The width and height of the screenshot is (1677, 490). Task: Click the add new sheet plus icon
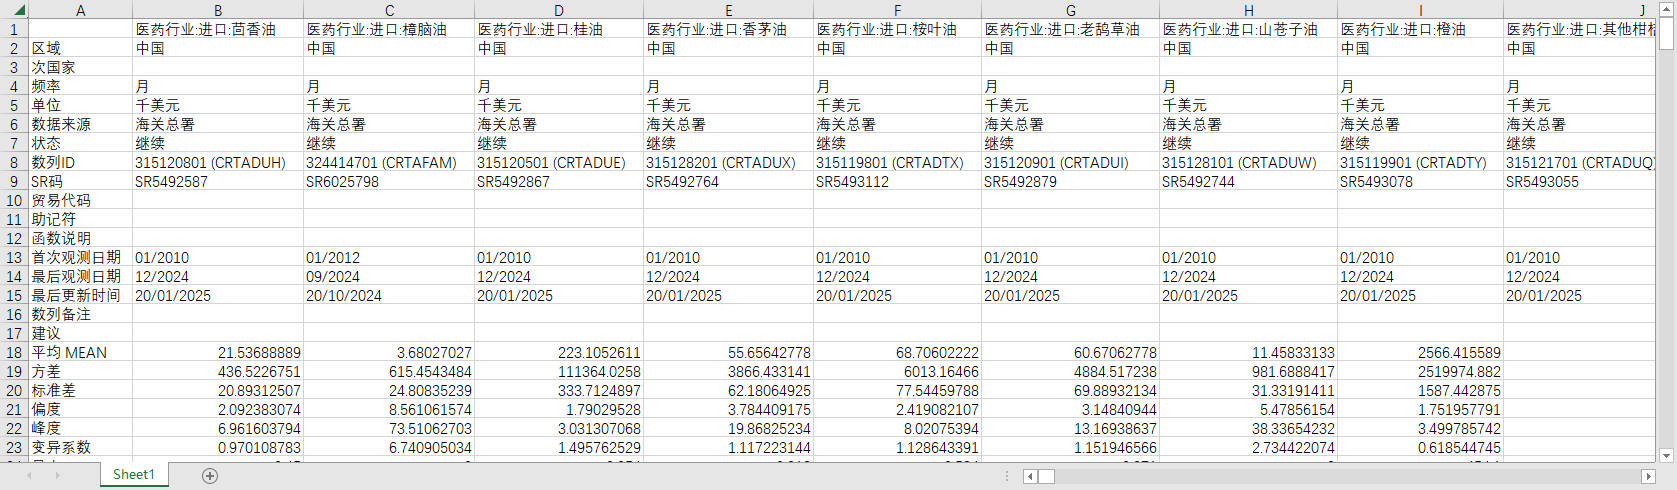pos(210,475)
